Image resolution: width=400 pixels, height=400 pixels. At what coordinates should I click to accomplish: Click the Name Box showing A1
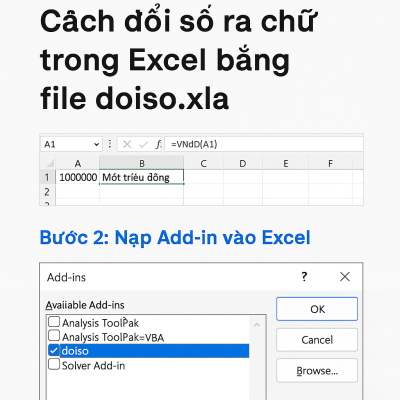[71, 145]
